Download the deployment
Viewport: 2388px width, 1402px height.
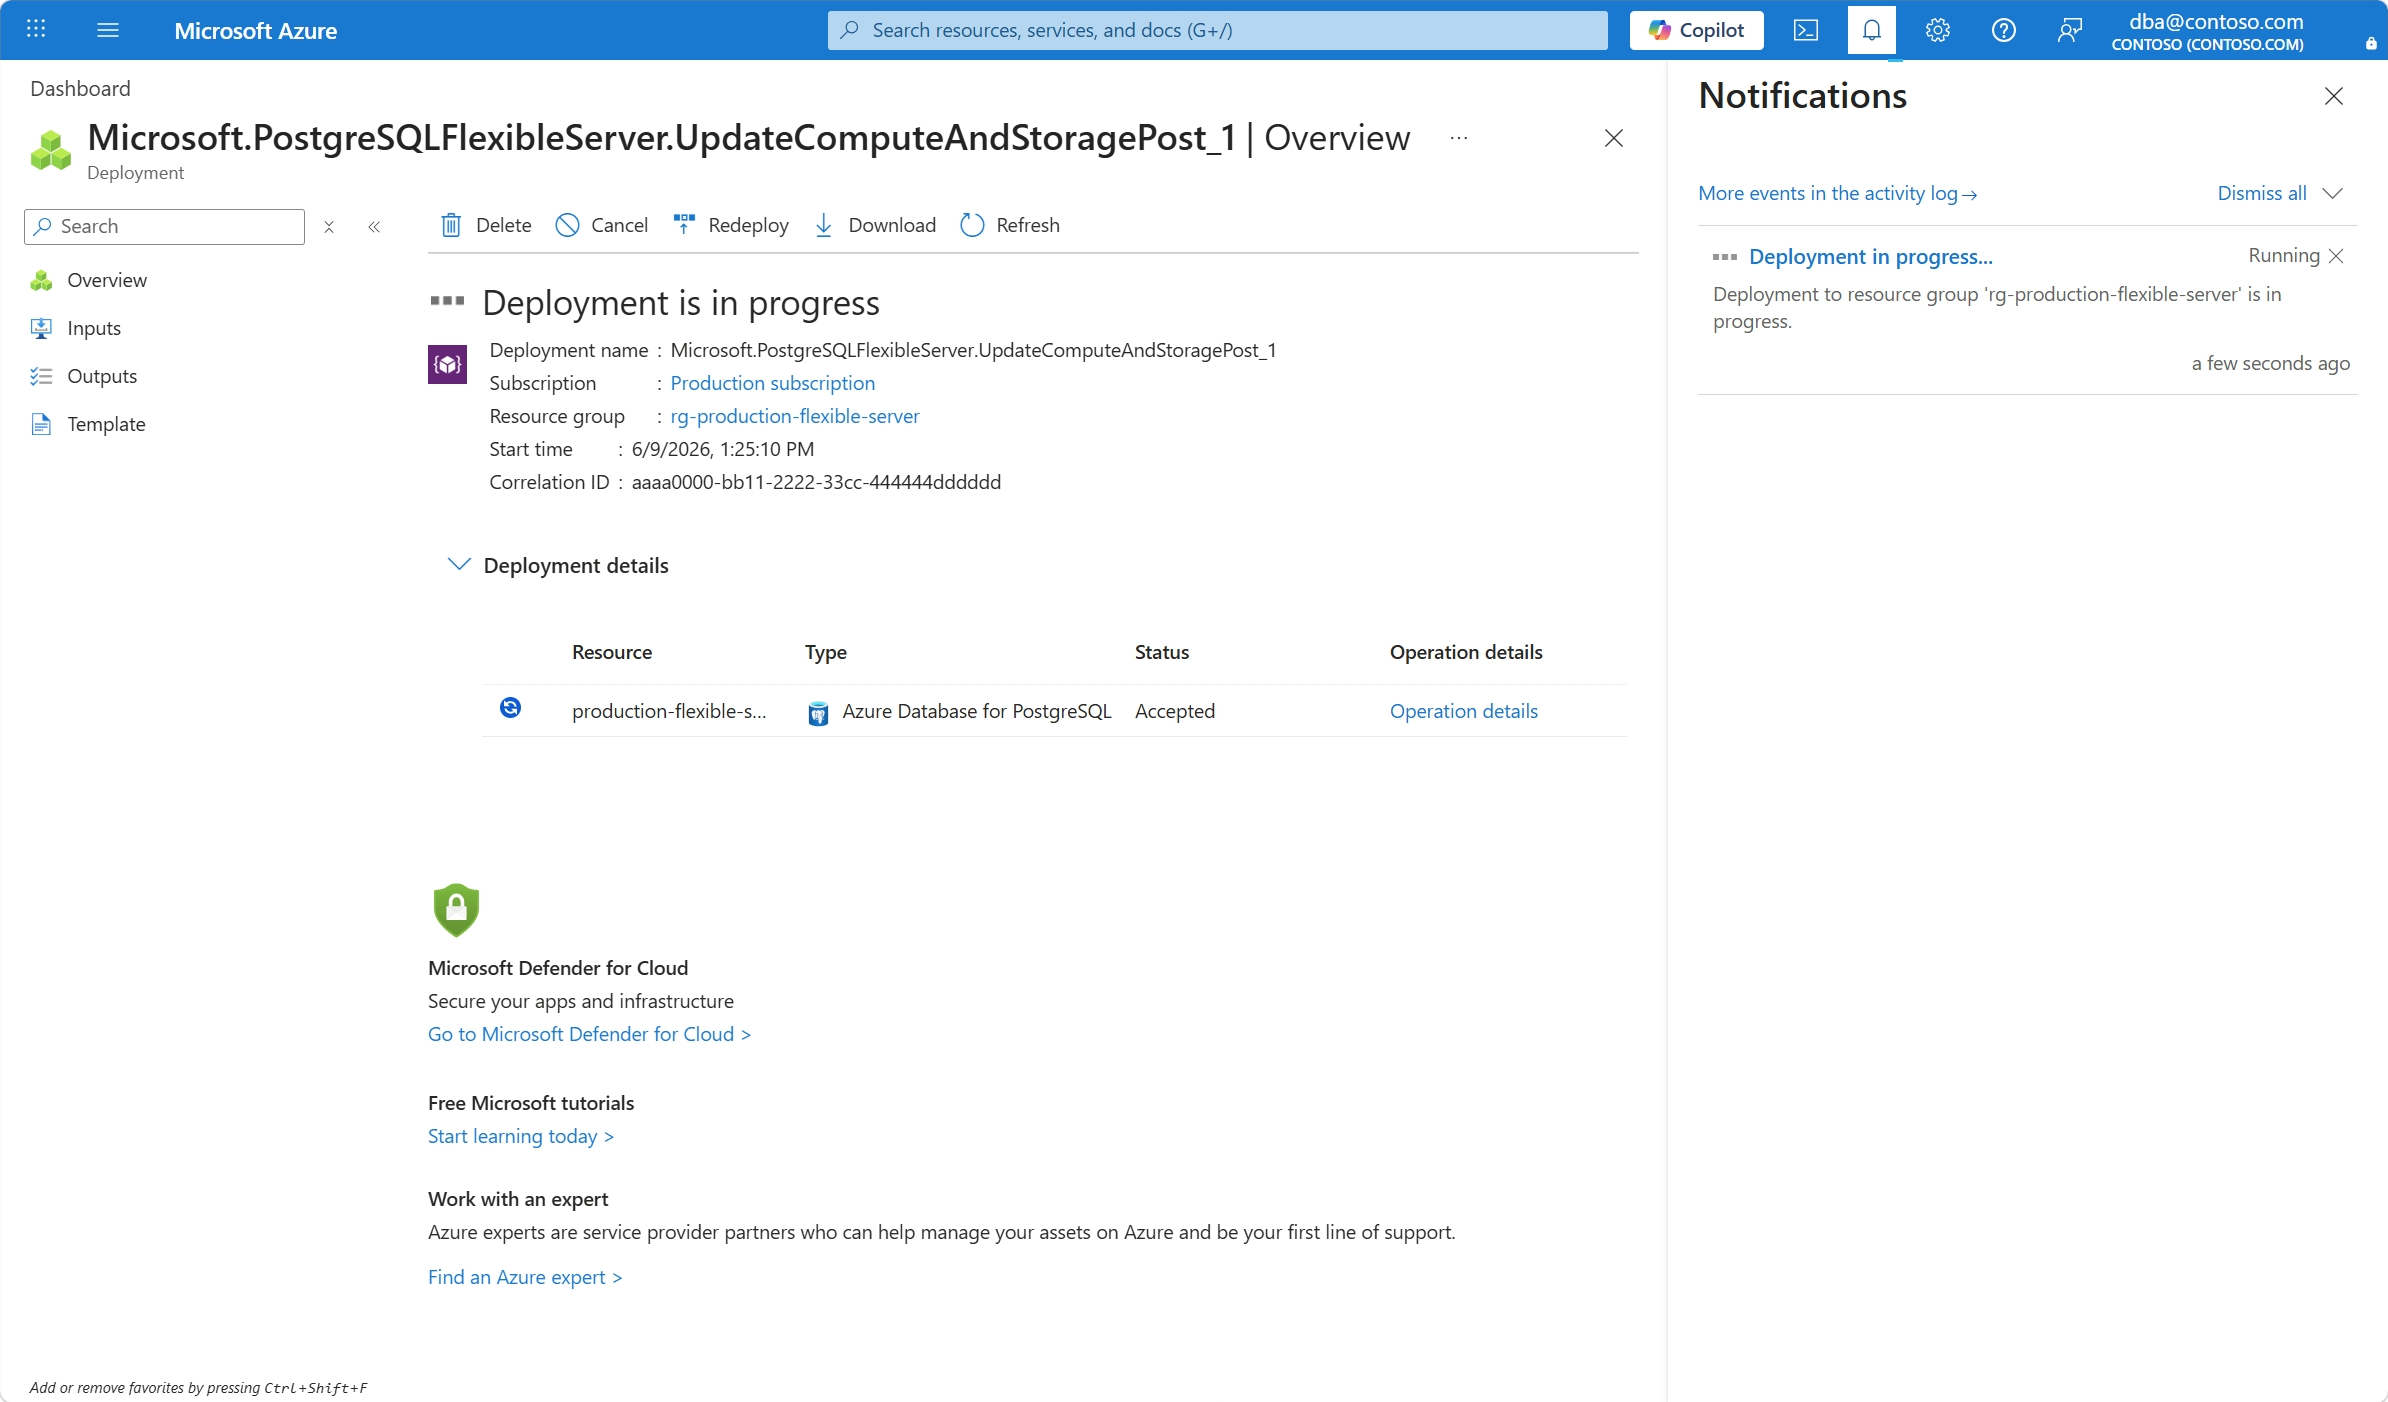(x=875, y=225)
